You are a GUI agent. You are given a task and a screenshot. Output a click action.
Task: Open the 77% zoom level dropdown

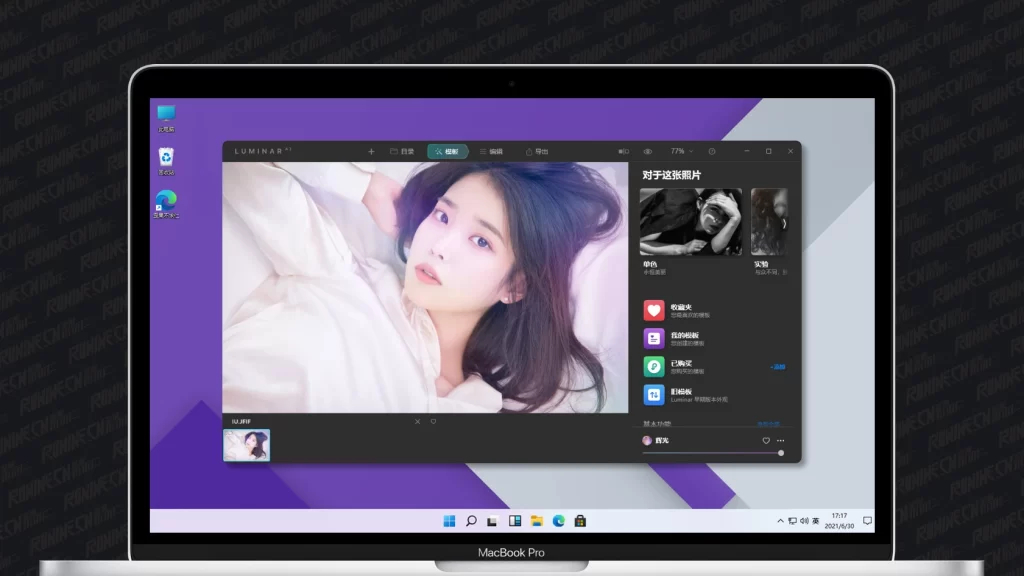pos(681,151)
